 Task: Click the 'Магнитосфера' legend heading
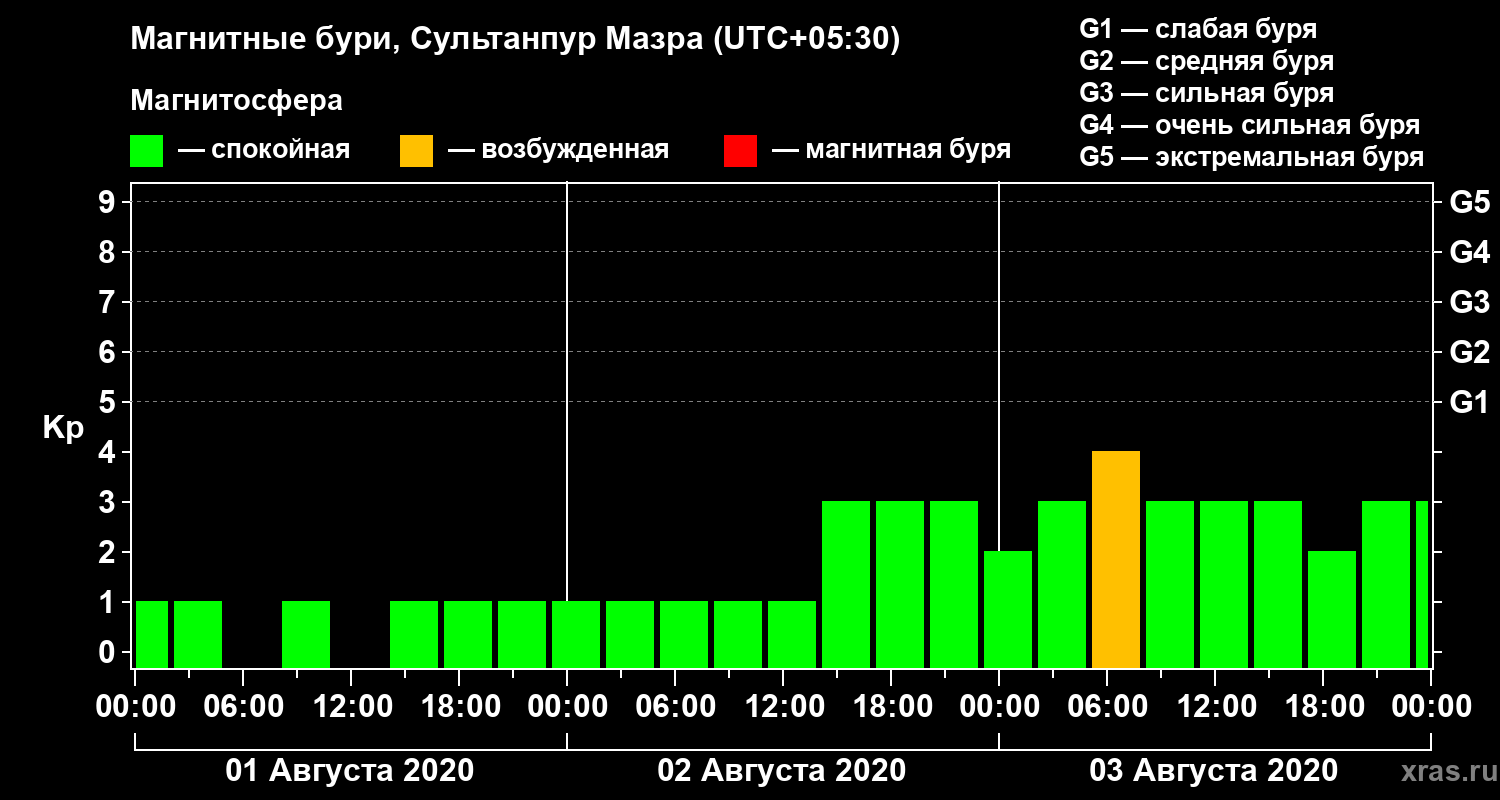click(236, 101)
